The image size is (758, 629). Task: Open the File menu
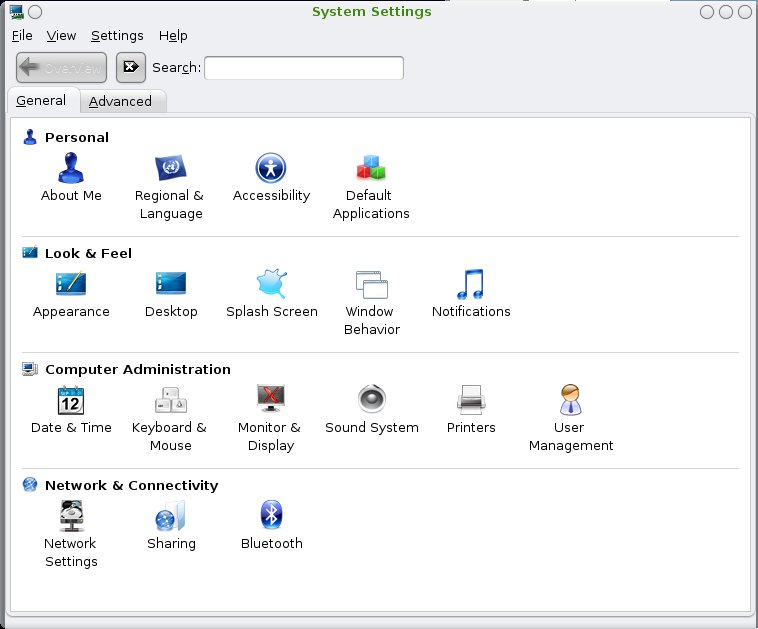pos(22,35)
